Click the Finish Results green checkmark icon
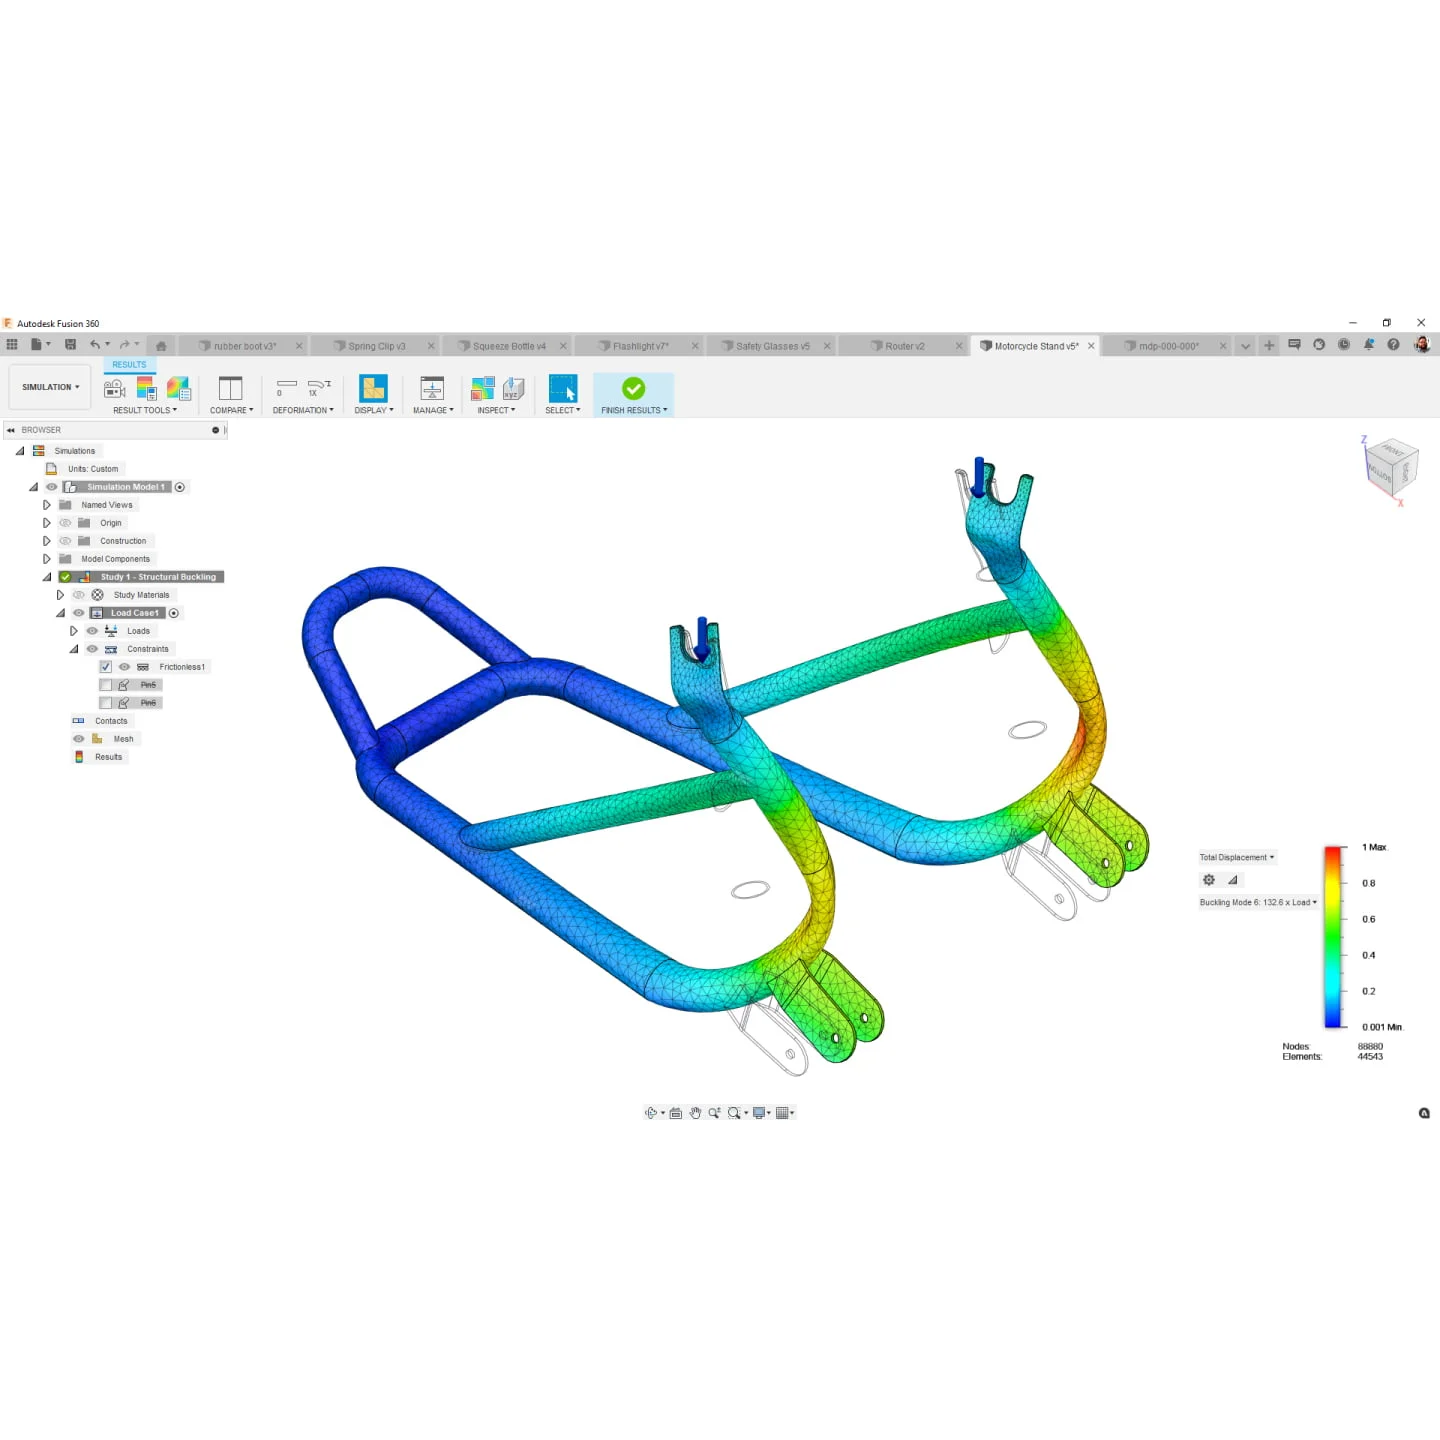The width and height of the screenshot is (1440, 1440). (x=633, y=389)
